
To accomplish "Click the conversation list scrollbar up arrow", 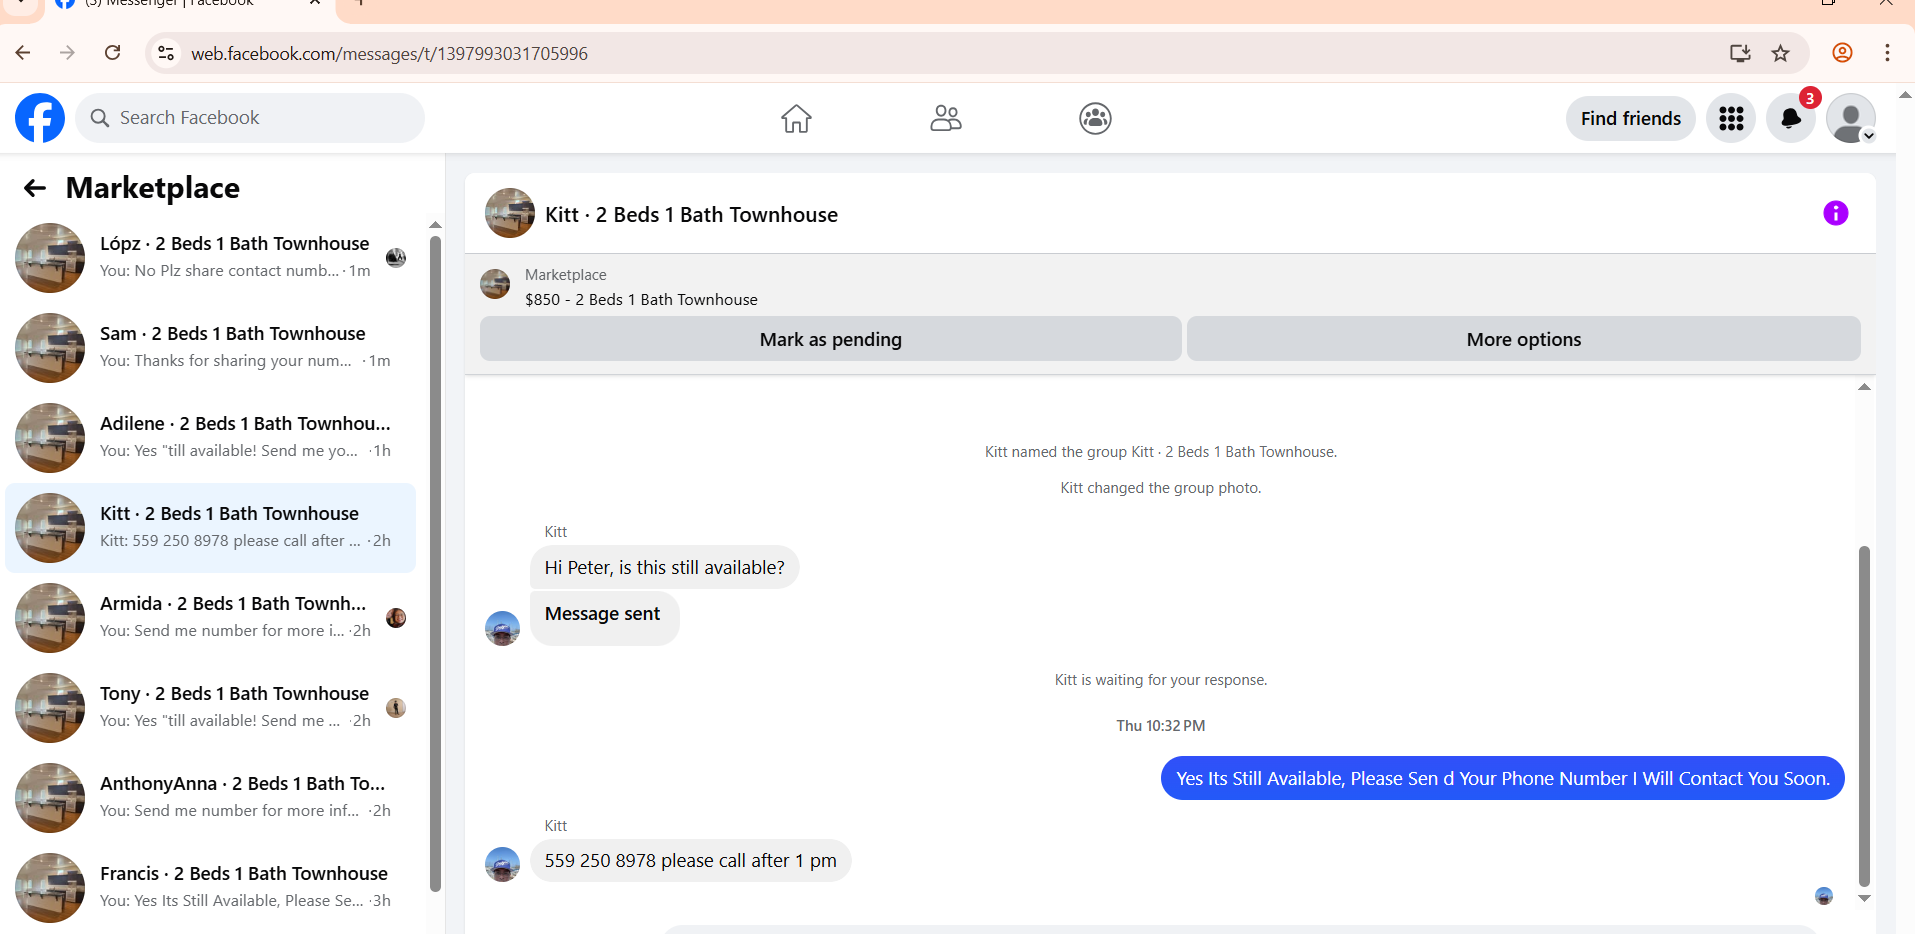I will pos(435,225).
